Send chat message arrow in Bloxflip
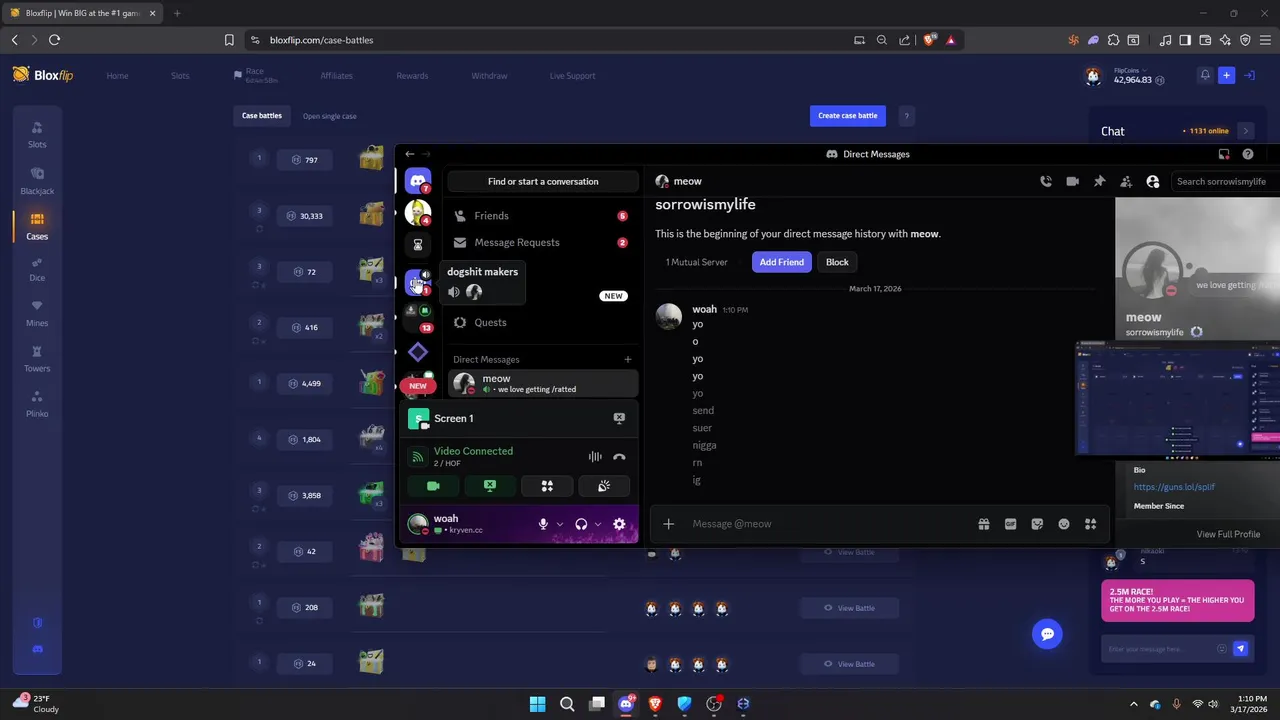1280x720 pixels. (1240, 649)
